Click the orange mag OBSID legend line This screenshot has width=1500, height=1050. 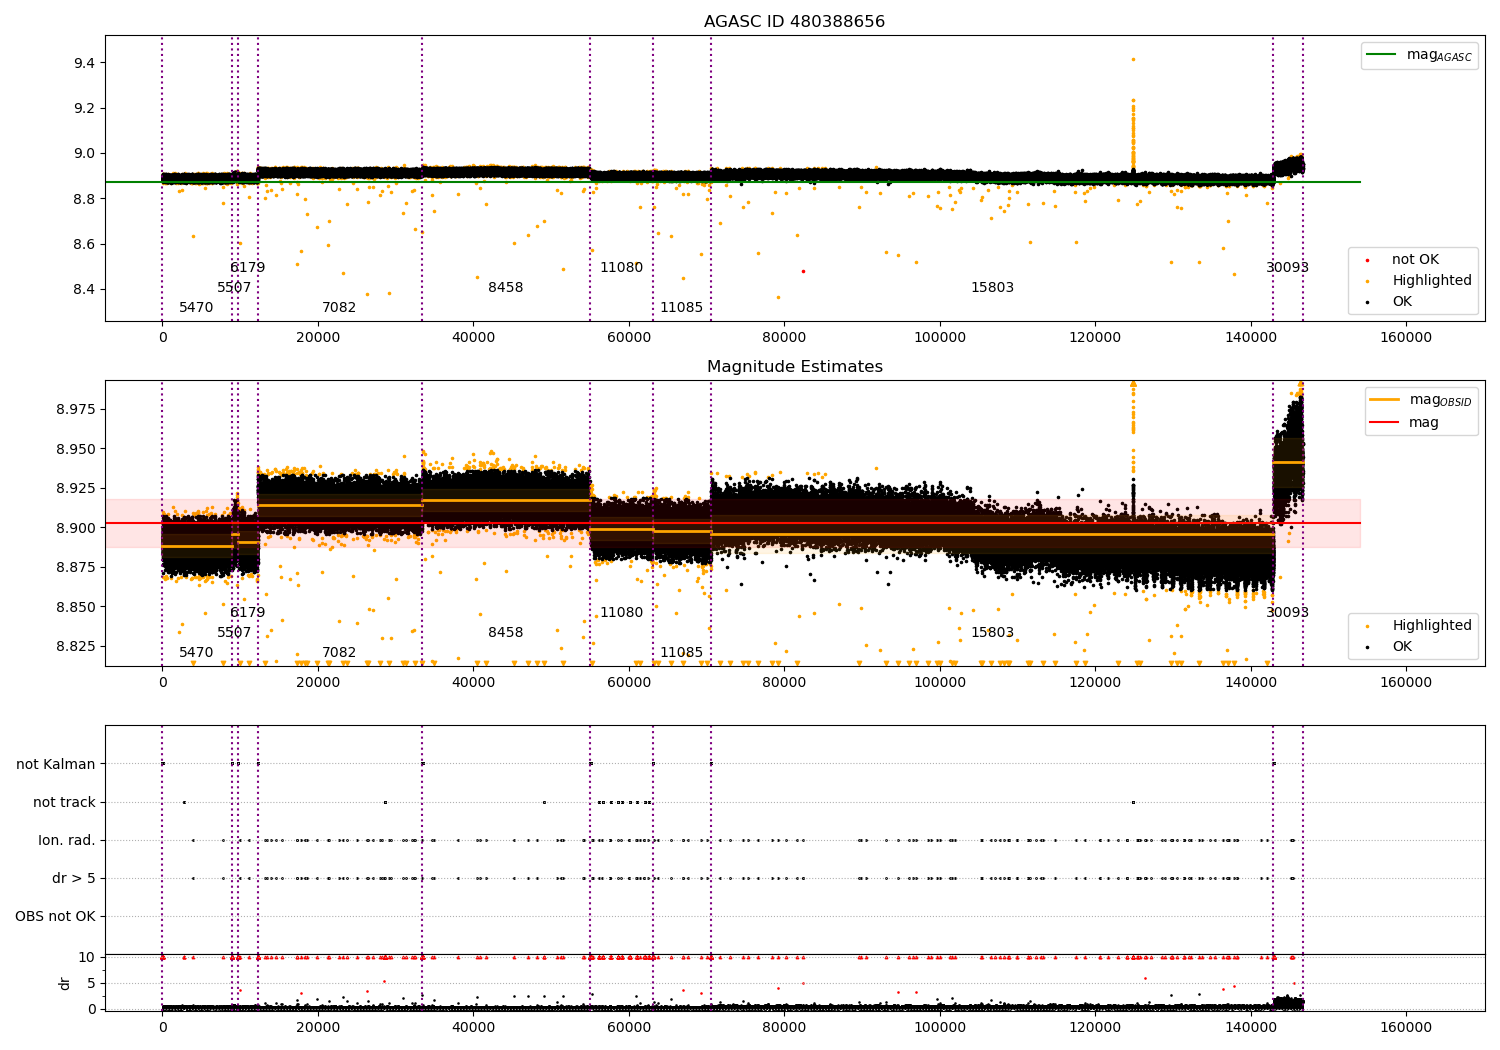(x=1384, y=400)
